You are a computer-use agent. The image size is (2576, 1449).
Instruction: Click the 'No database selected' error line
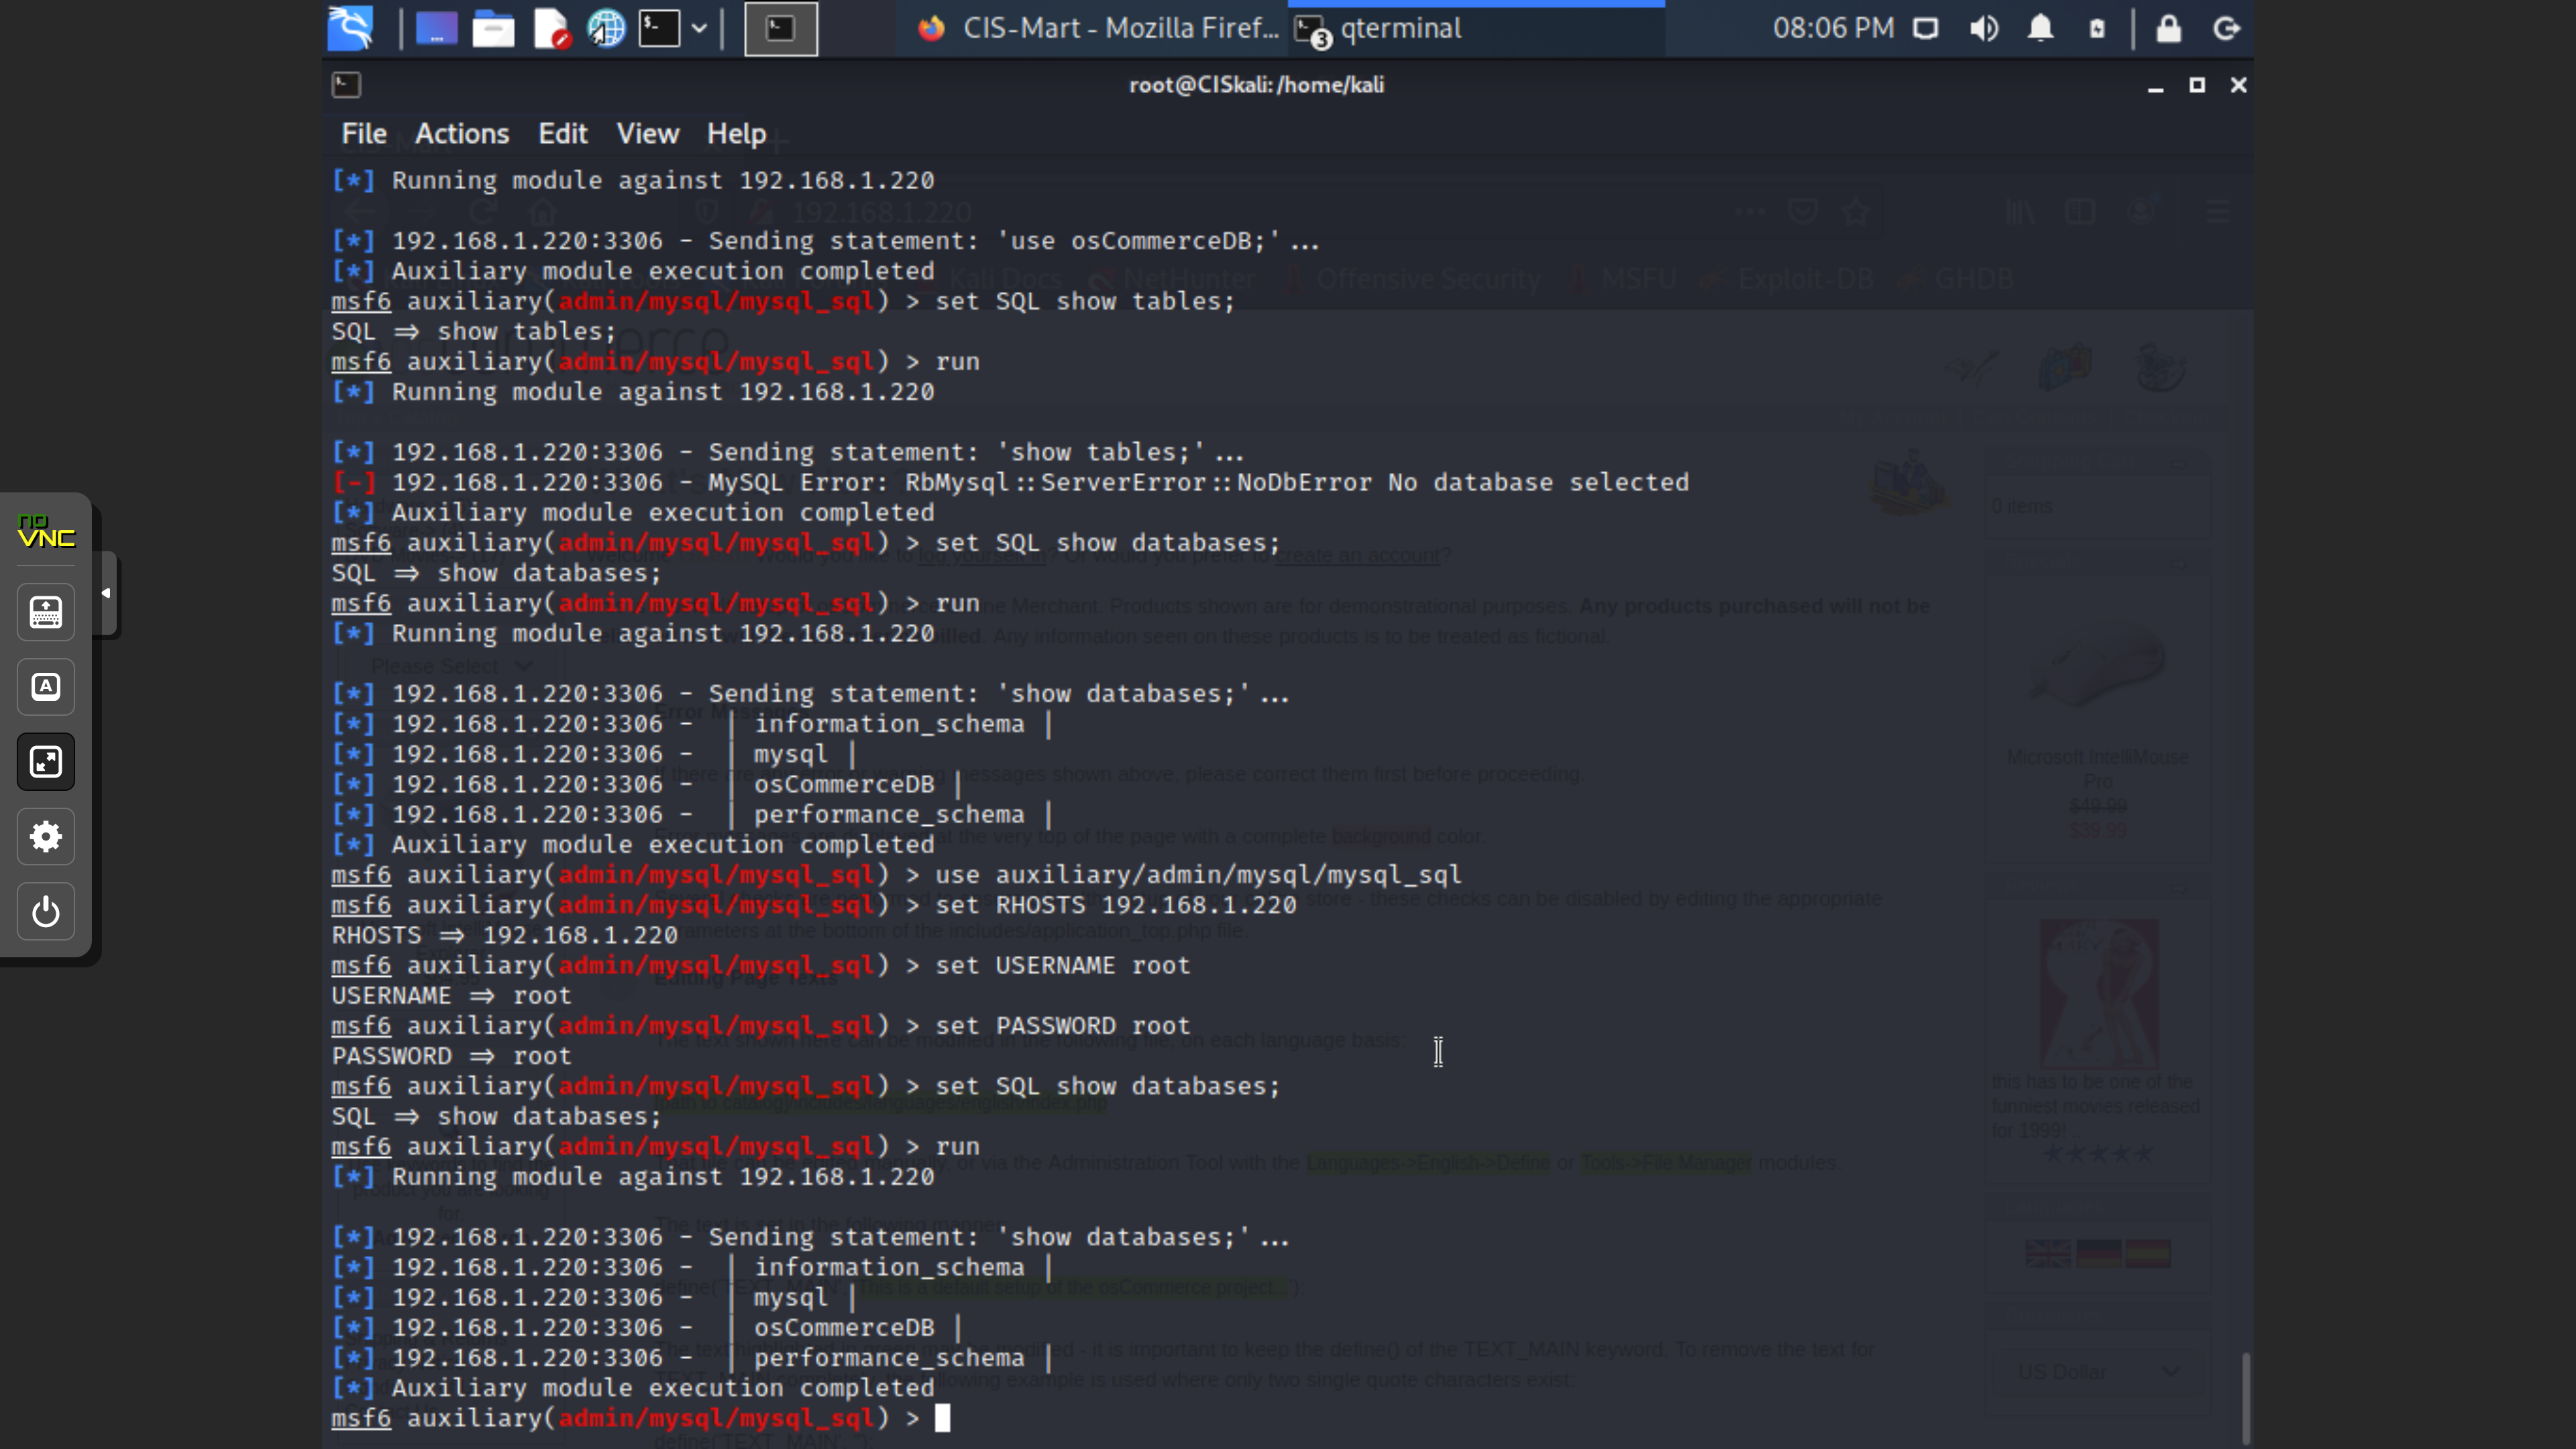1010,483
